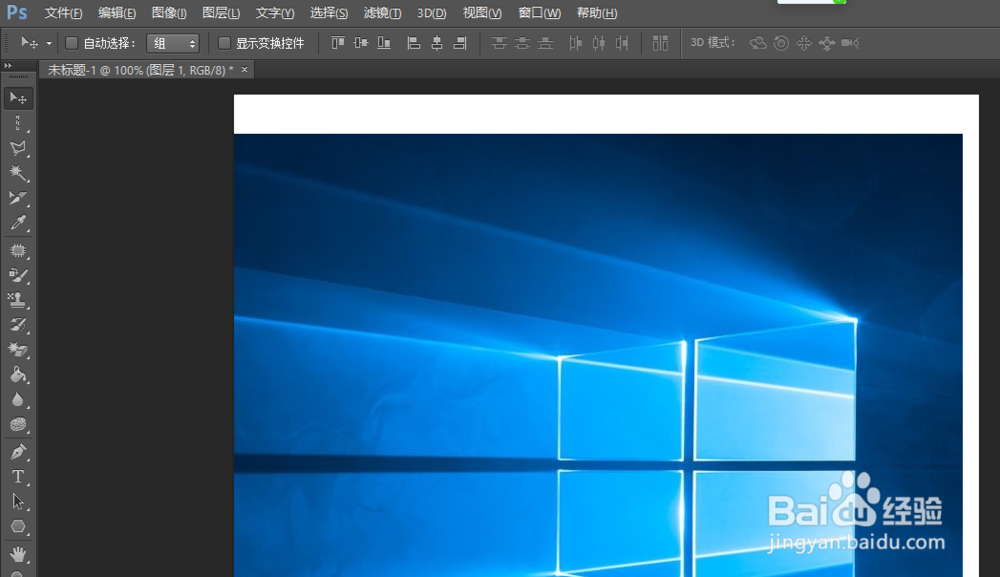The width and height of the screenshot is (1000, 577).
Task: Select the Polygonal Lasso tool
Action: (x=18, y=148)
